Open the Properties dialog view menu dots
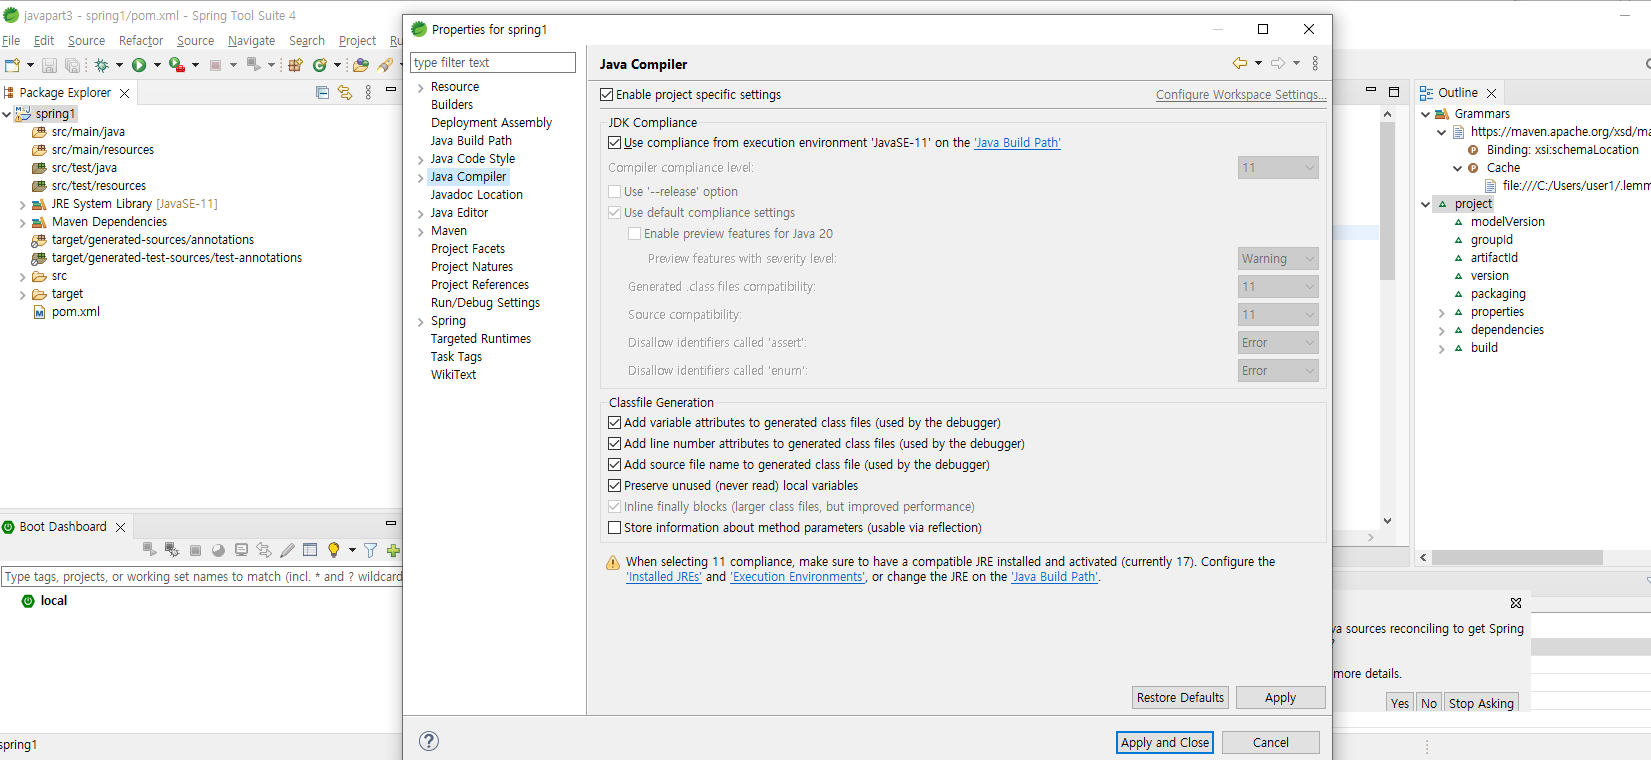1651x760 pixels. click(x=1315, y=63)
